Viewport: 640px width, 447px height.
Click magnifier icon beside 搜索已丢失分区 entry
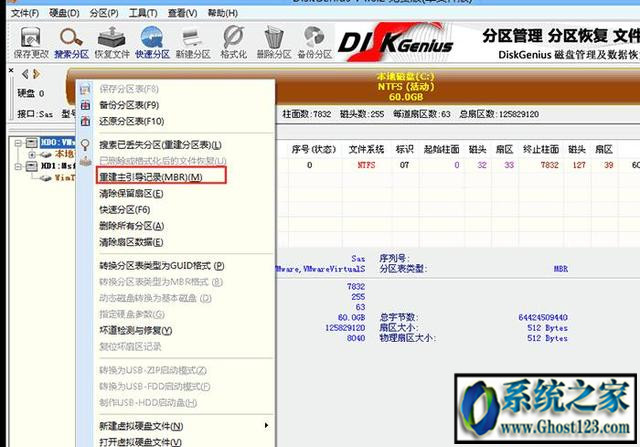coord(85,145)
